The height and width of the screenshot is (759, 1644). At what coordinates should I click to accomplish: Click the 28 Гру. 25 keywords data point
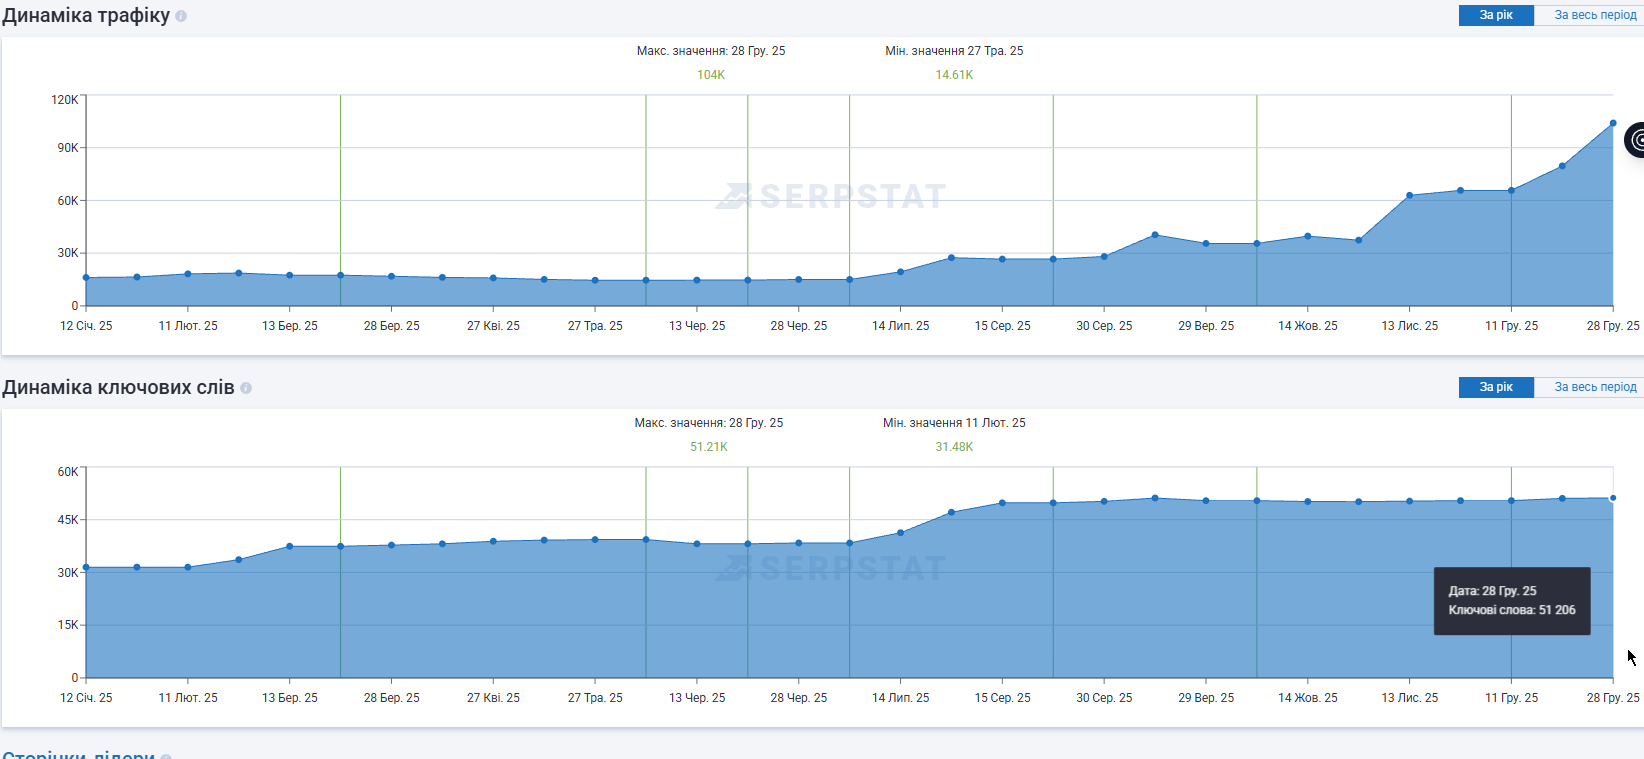[1613, 498]
